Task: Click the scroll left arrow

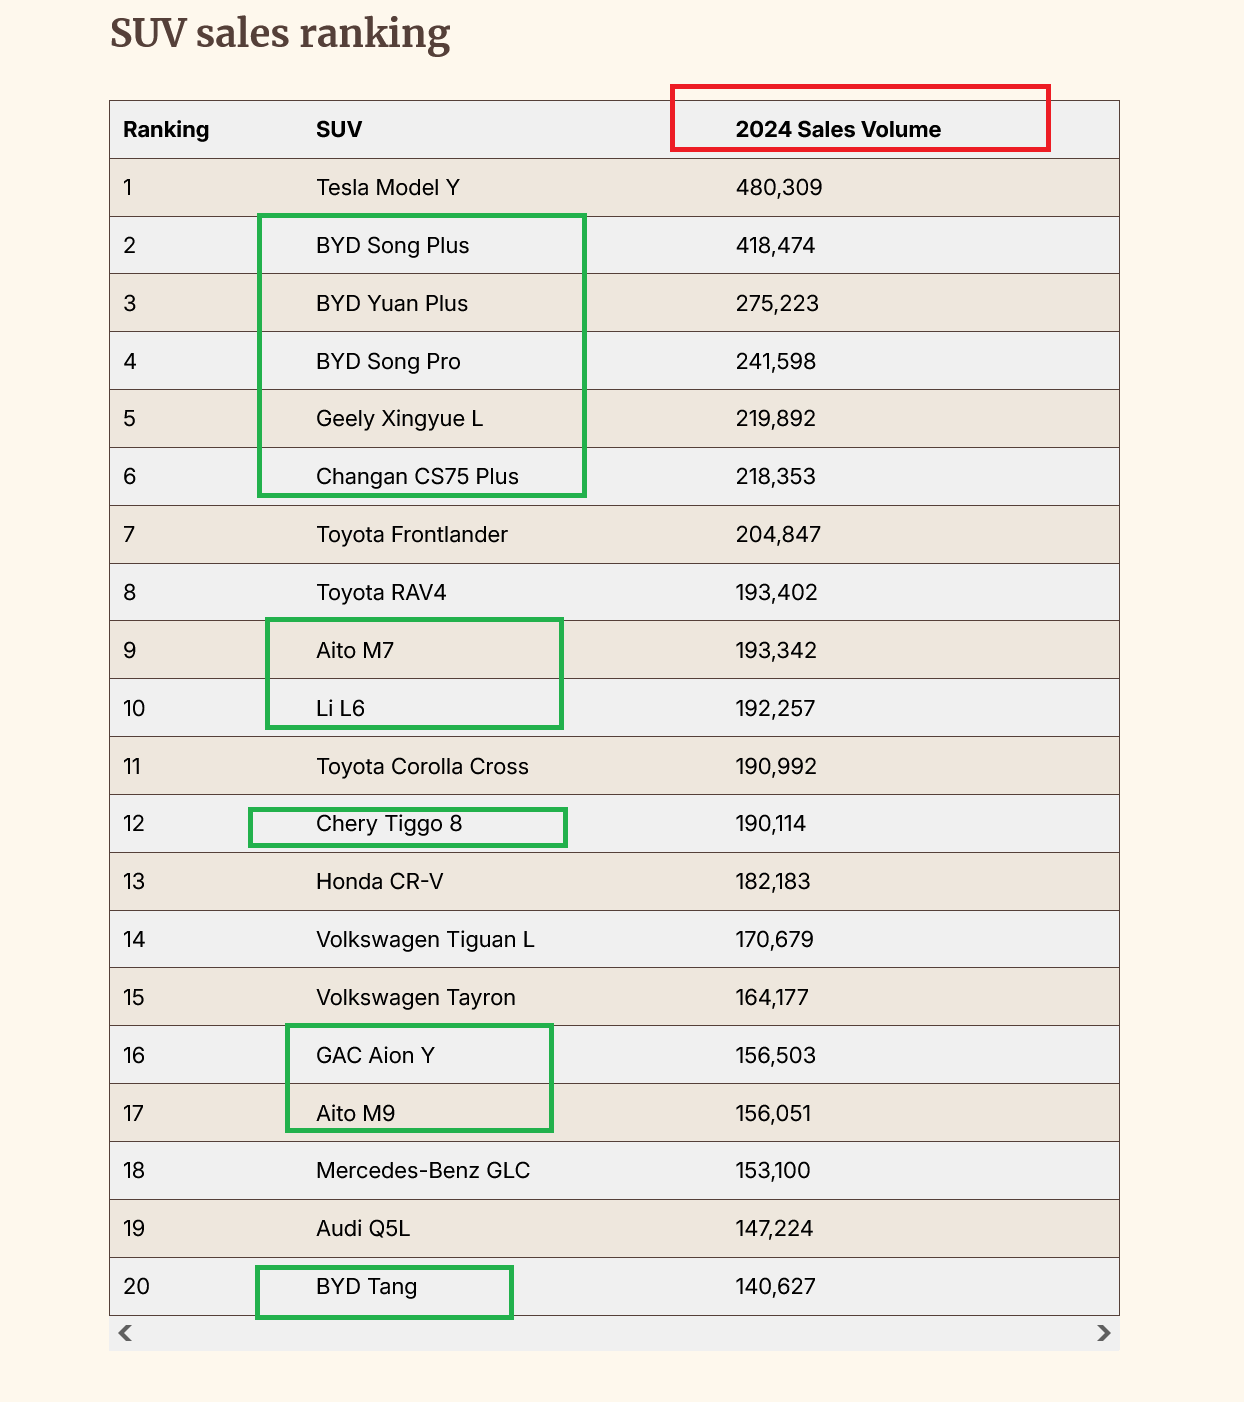Action: pos(125,1333)
